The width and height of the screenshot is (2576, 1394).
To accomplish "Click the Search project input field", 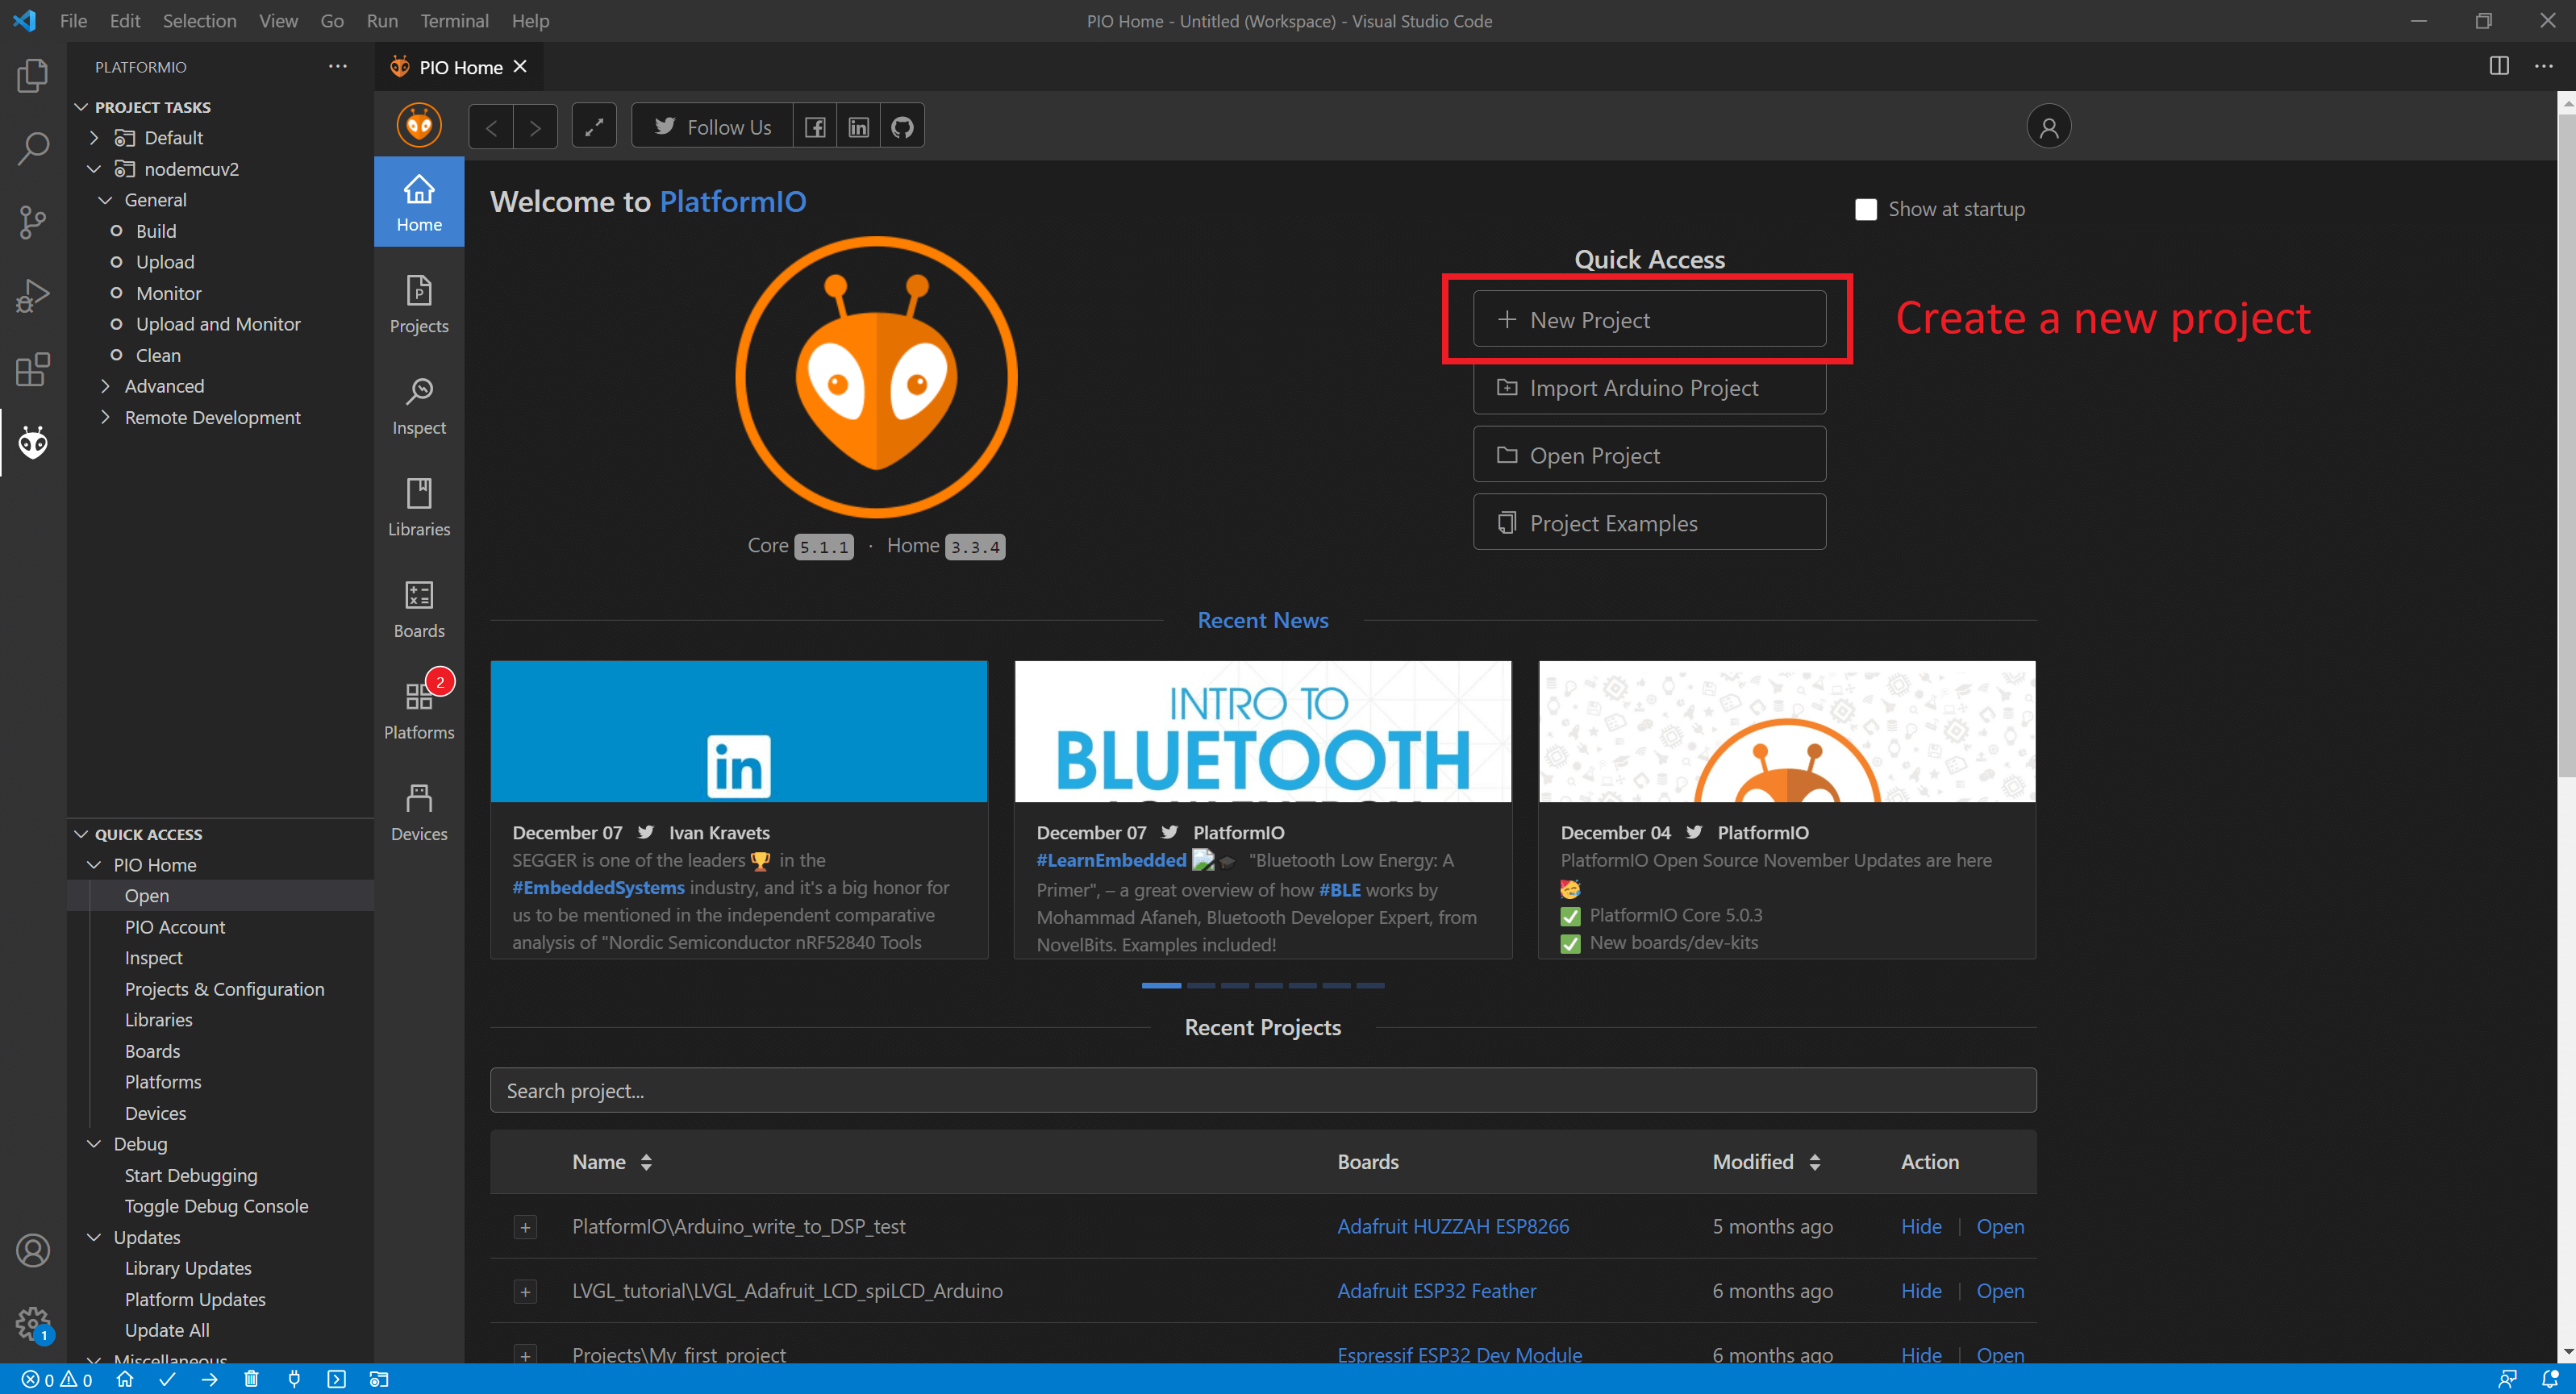I will (1262, 1090).
